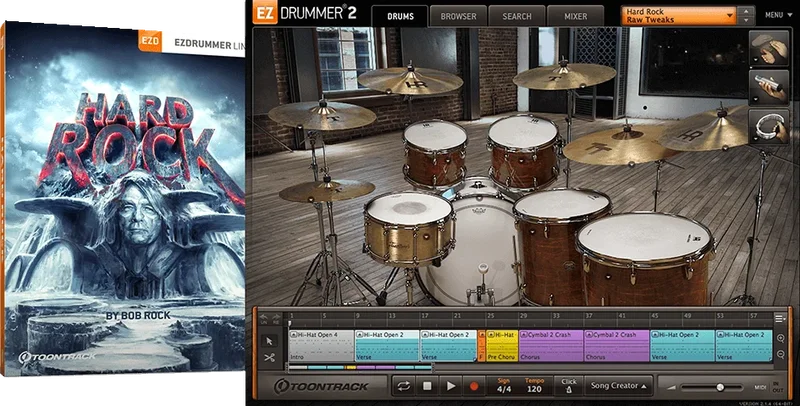Switch to the Drums tab
800x406 pixels.
401,16
